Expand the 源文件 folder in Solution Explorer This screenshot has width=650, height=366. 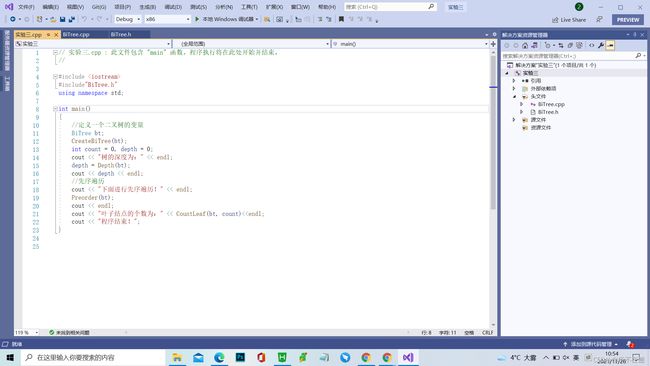514,120
